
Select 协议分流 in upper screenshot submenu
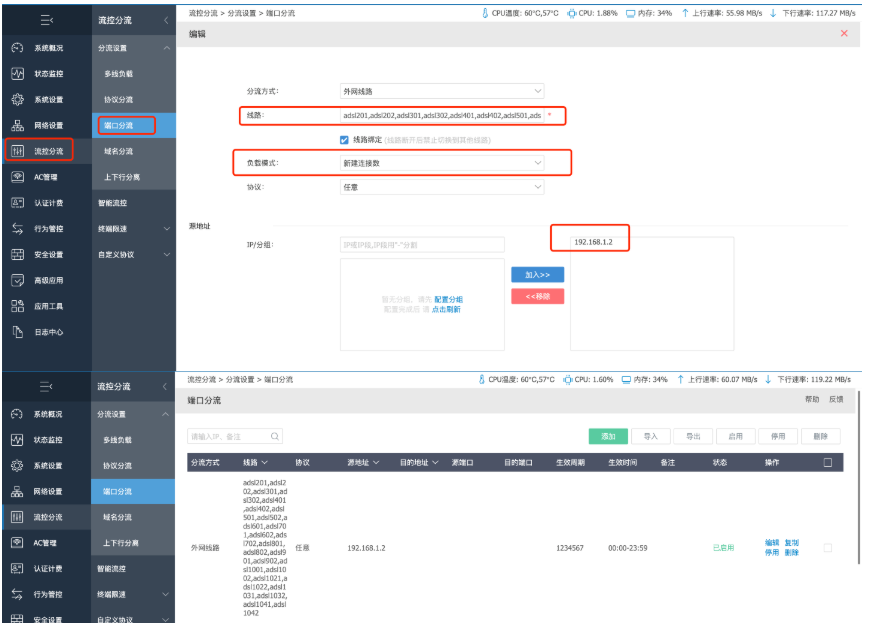click(x=118, y=100)
